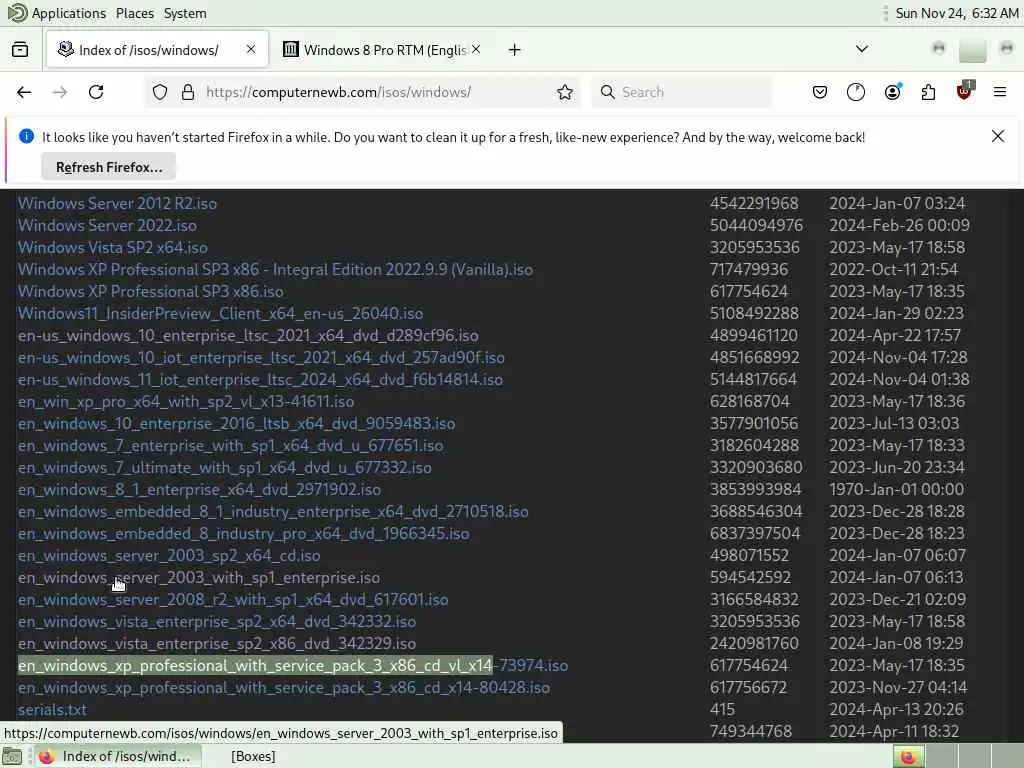Open windows_embedded_8_1_industry_enterprise link
Viewport: 1024px width, 768px height.
coord(273,511)
